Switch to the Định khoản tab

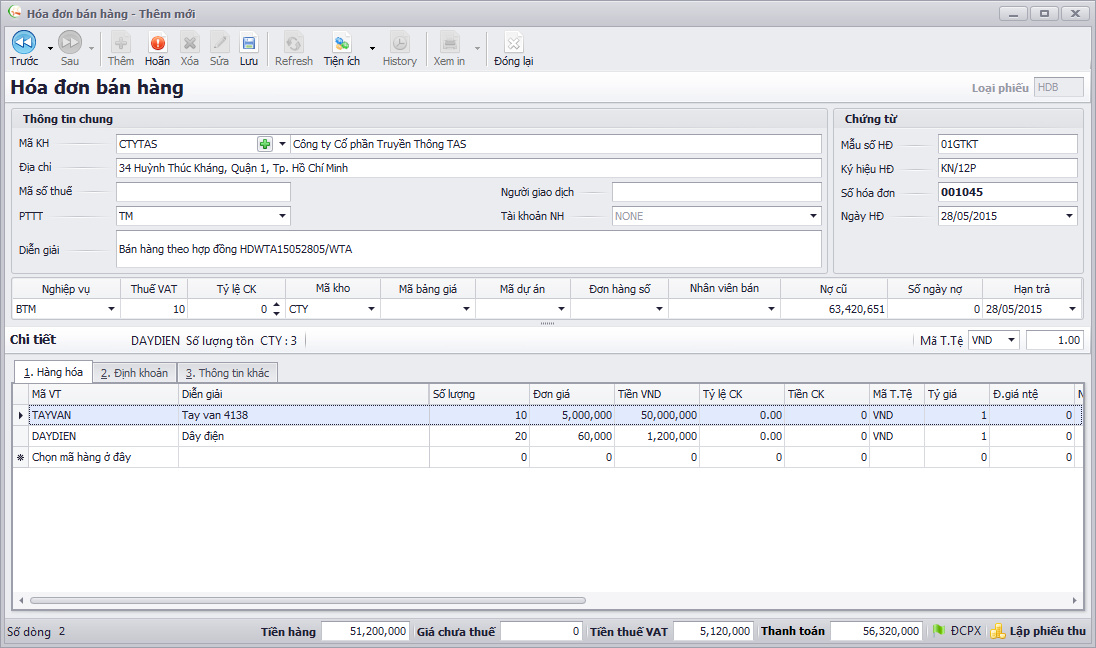coord(134,373)
